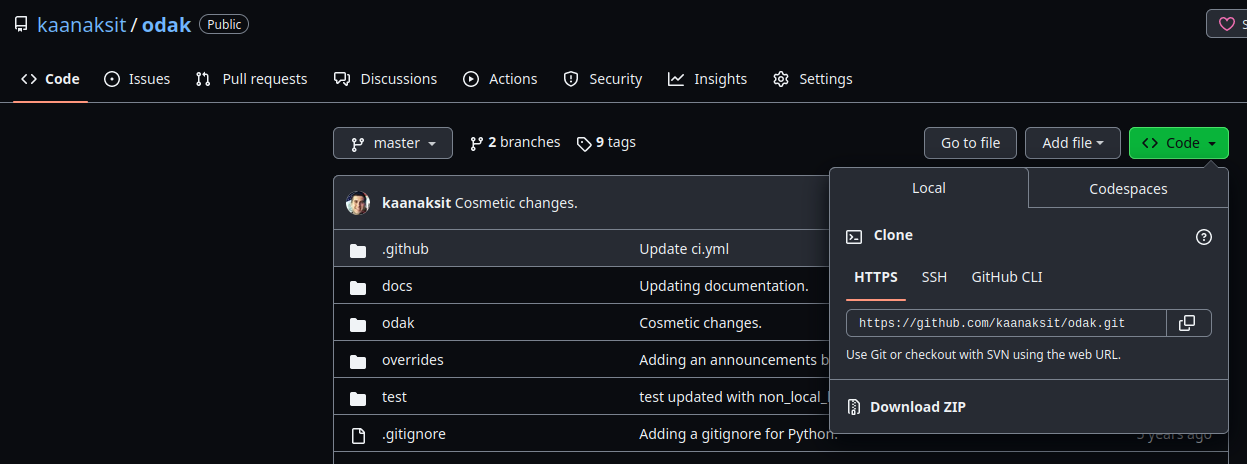The image size is (1247, 464).
Task: Click the .gitignore file icon
Action: click(358, 434)
